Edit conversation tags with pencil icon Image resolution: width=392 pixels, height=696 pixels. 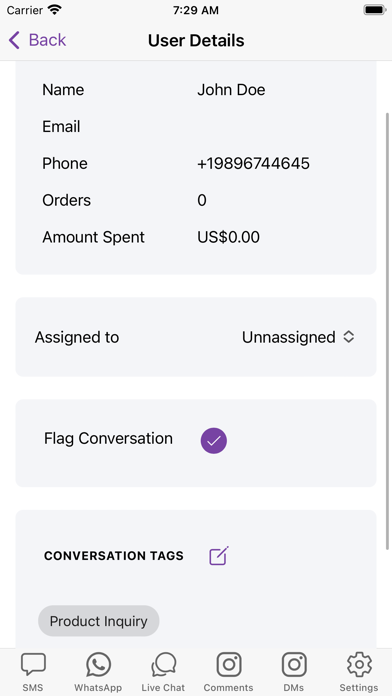tap(219, 556)
